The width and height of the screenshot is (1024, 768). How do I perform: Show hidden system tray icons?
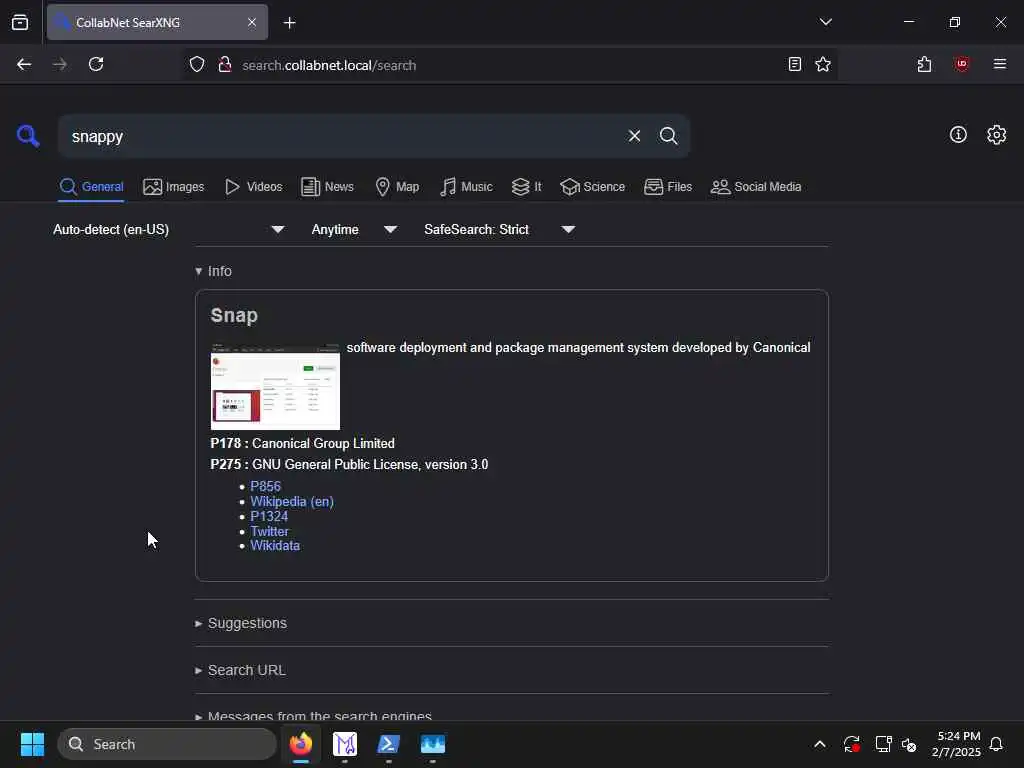pos(820,744)
